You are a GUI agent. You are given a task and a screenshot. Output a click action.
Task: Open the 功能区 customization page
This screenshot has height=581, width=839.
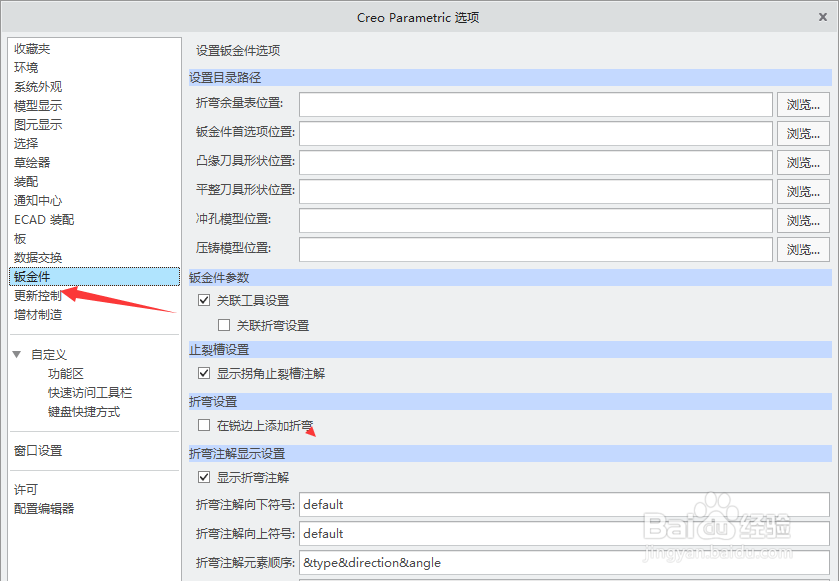[x=66, y=373]
